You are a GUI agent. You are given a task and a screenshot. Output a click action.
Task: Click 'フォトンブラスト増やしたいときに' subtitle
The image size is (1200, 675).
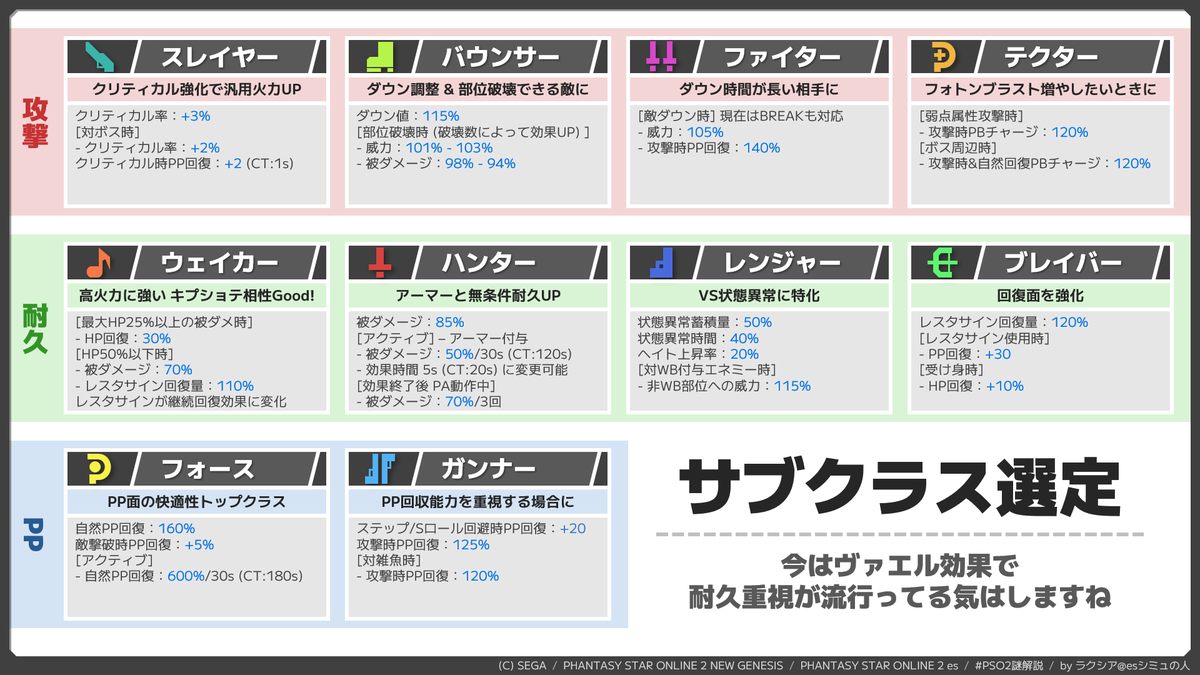(x=1041, y=90)
